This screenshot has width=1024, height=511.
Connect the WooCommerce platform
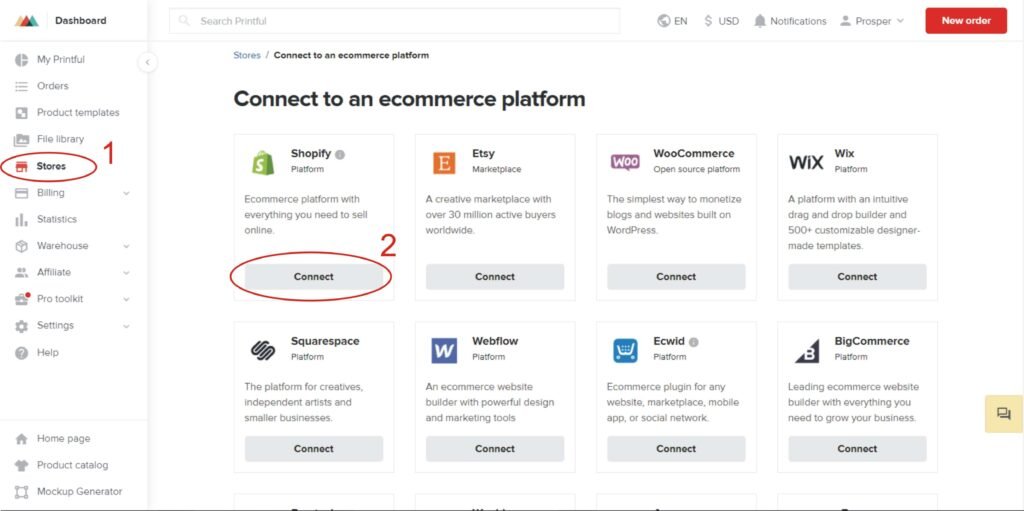click(676, 277)
